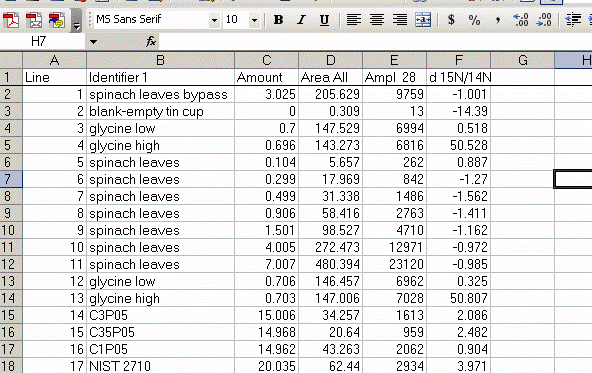Apply Percent style

click(x=474, y=20)
